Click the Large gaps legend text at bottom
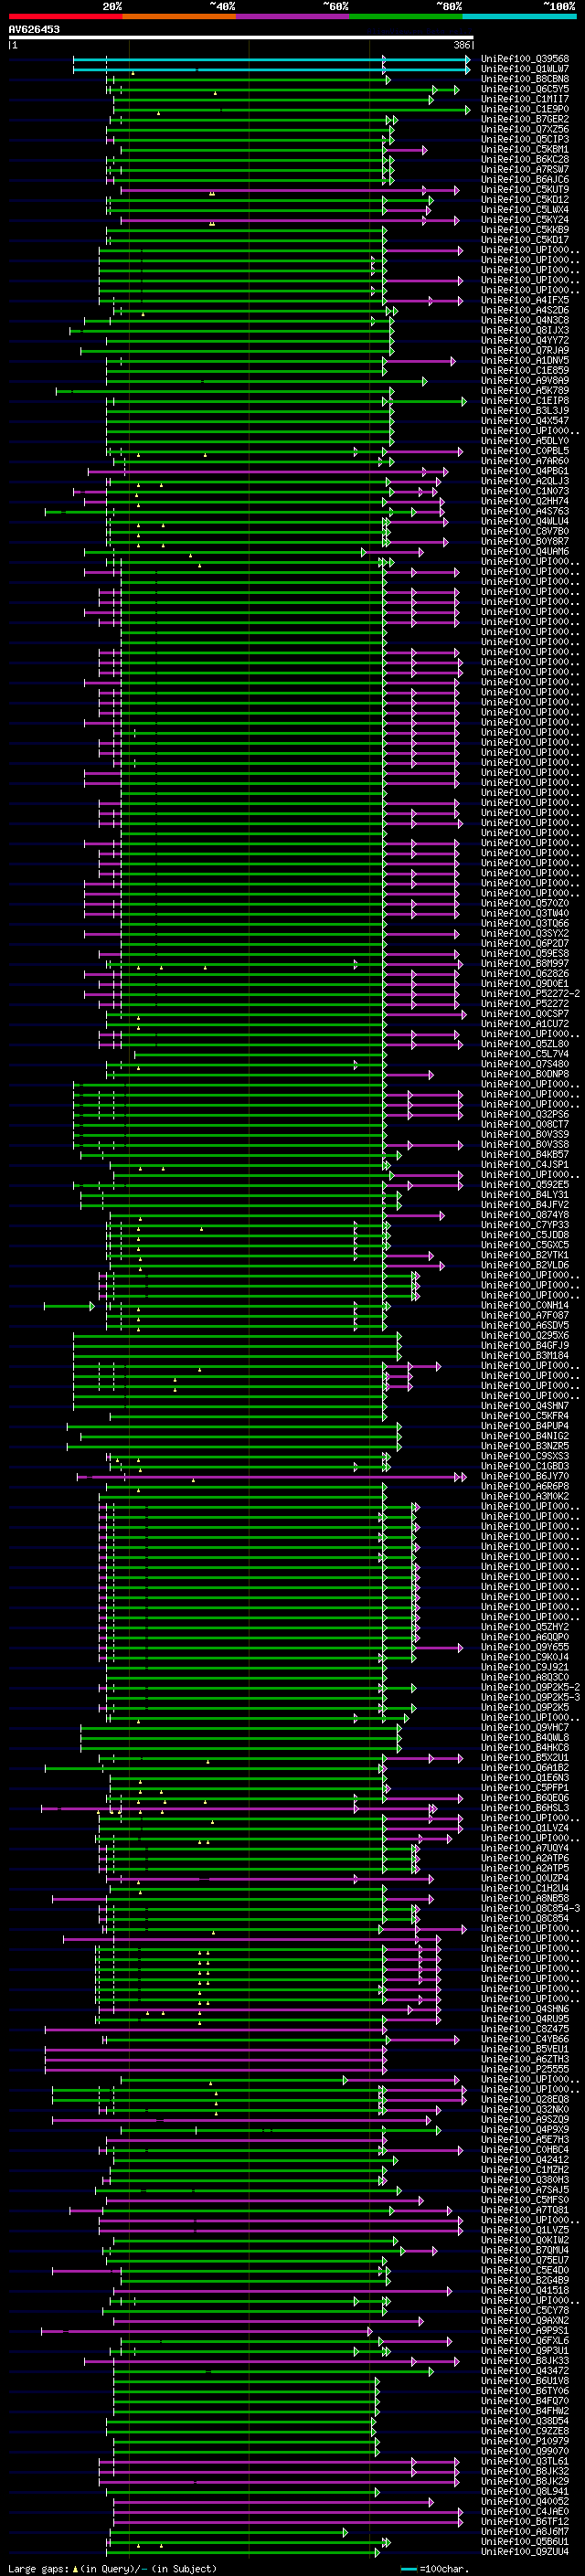The width and height of the screenshot is (585, 2576). pos(112,2568)
